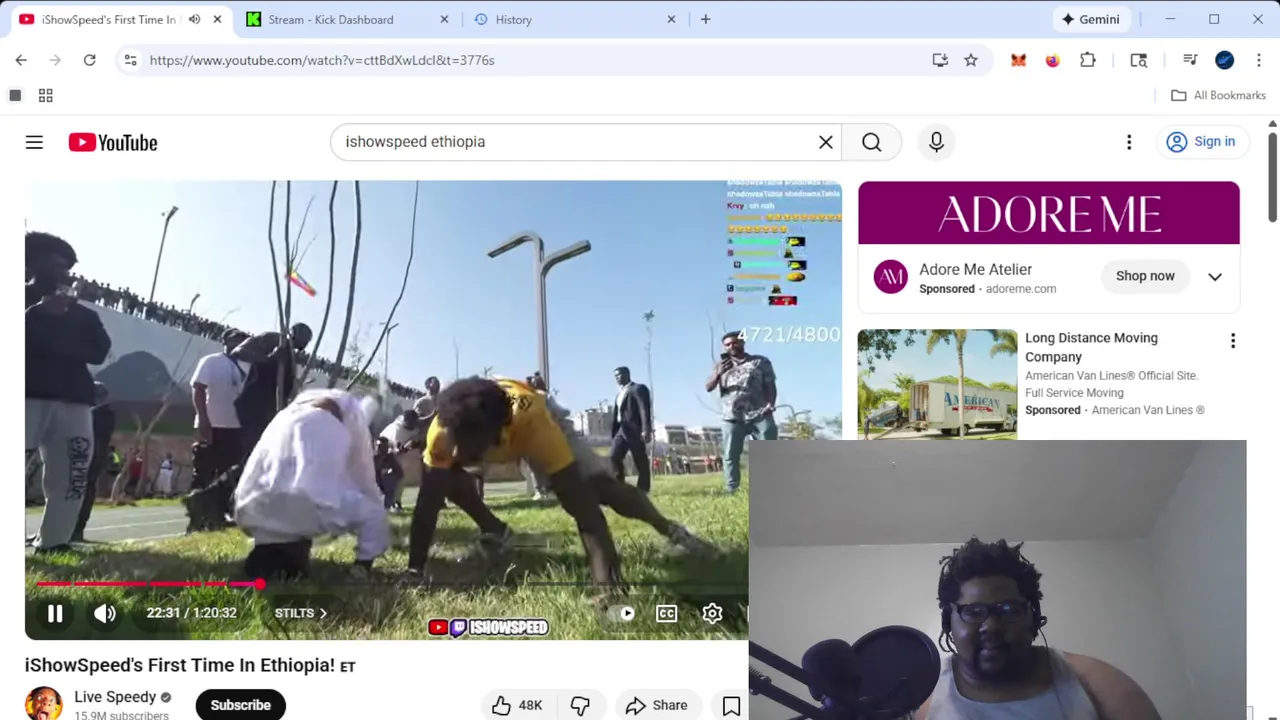Close the History tab
This screenshot has width=1280, height=720.
(x=672, y=19)
